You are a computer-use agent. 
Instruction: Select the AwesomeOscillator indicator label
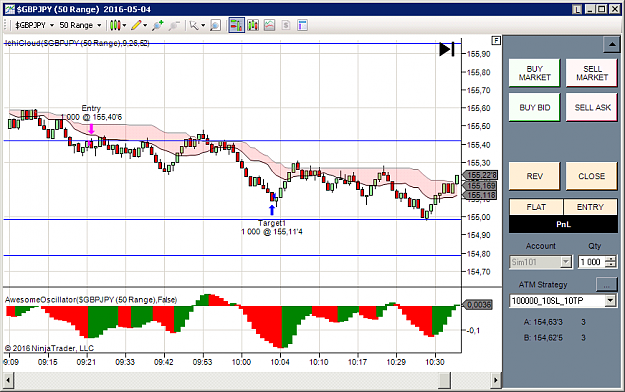point(91,300)
